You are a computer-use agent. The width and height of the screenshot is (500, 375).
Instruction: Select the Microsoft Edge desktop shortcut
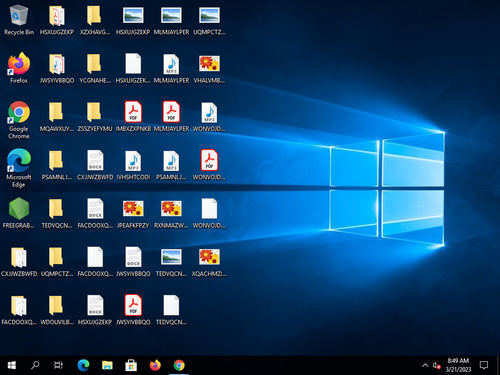pyautogui.click(x=19, y=168)
